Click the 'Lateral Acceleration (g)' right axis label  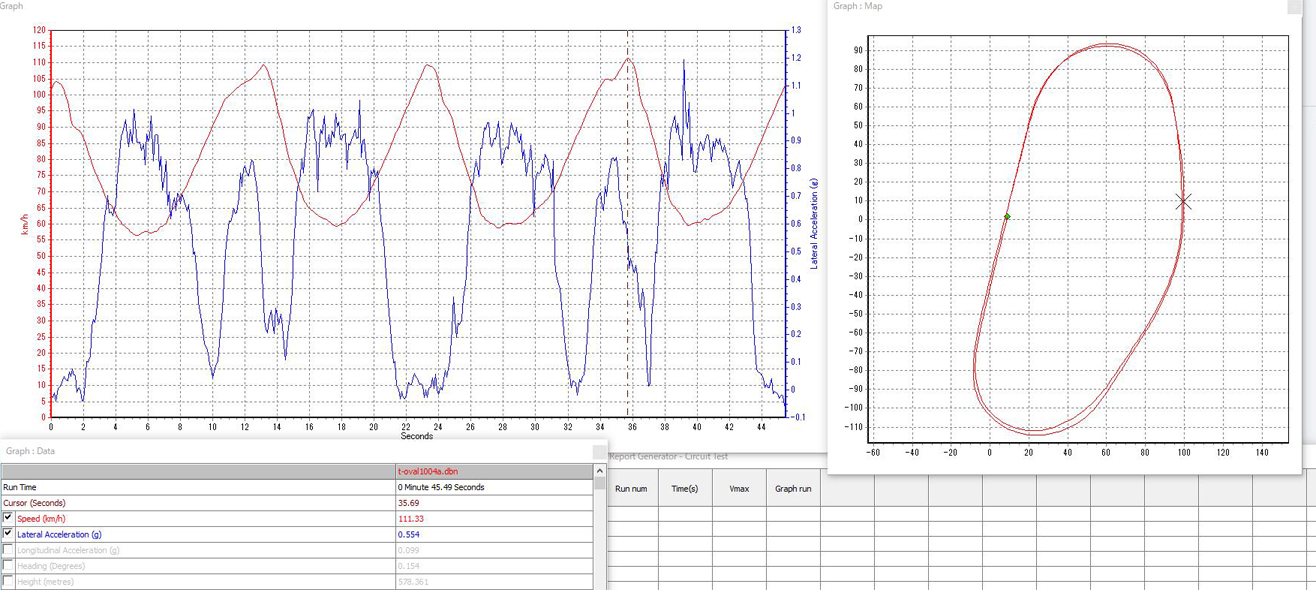tap(815, 224)
